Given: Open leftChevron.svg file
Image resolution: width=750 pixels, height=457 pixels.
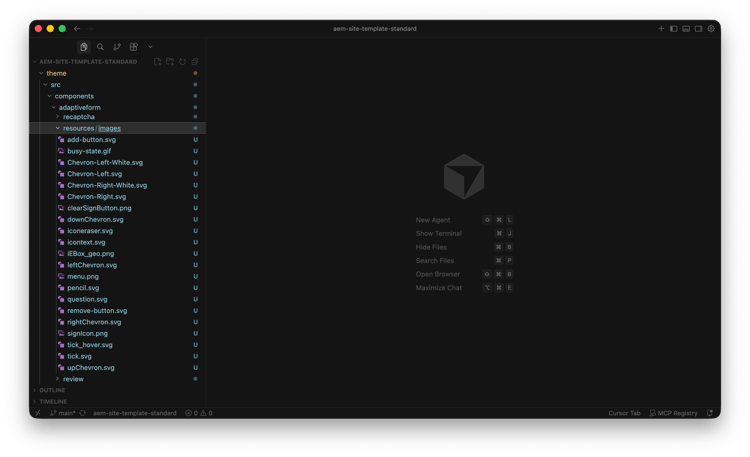Looking at the screenshot, I should (92, 265).
